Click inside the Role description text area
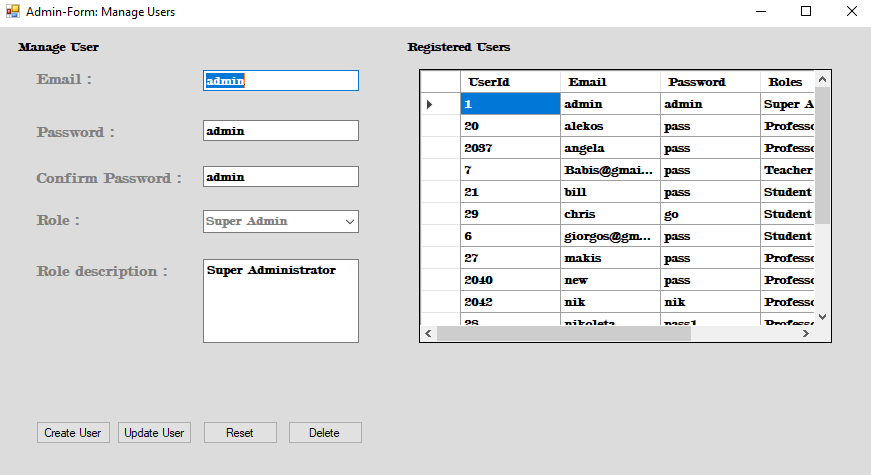The image size is (871, 475). click(x=281, y=301)
